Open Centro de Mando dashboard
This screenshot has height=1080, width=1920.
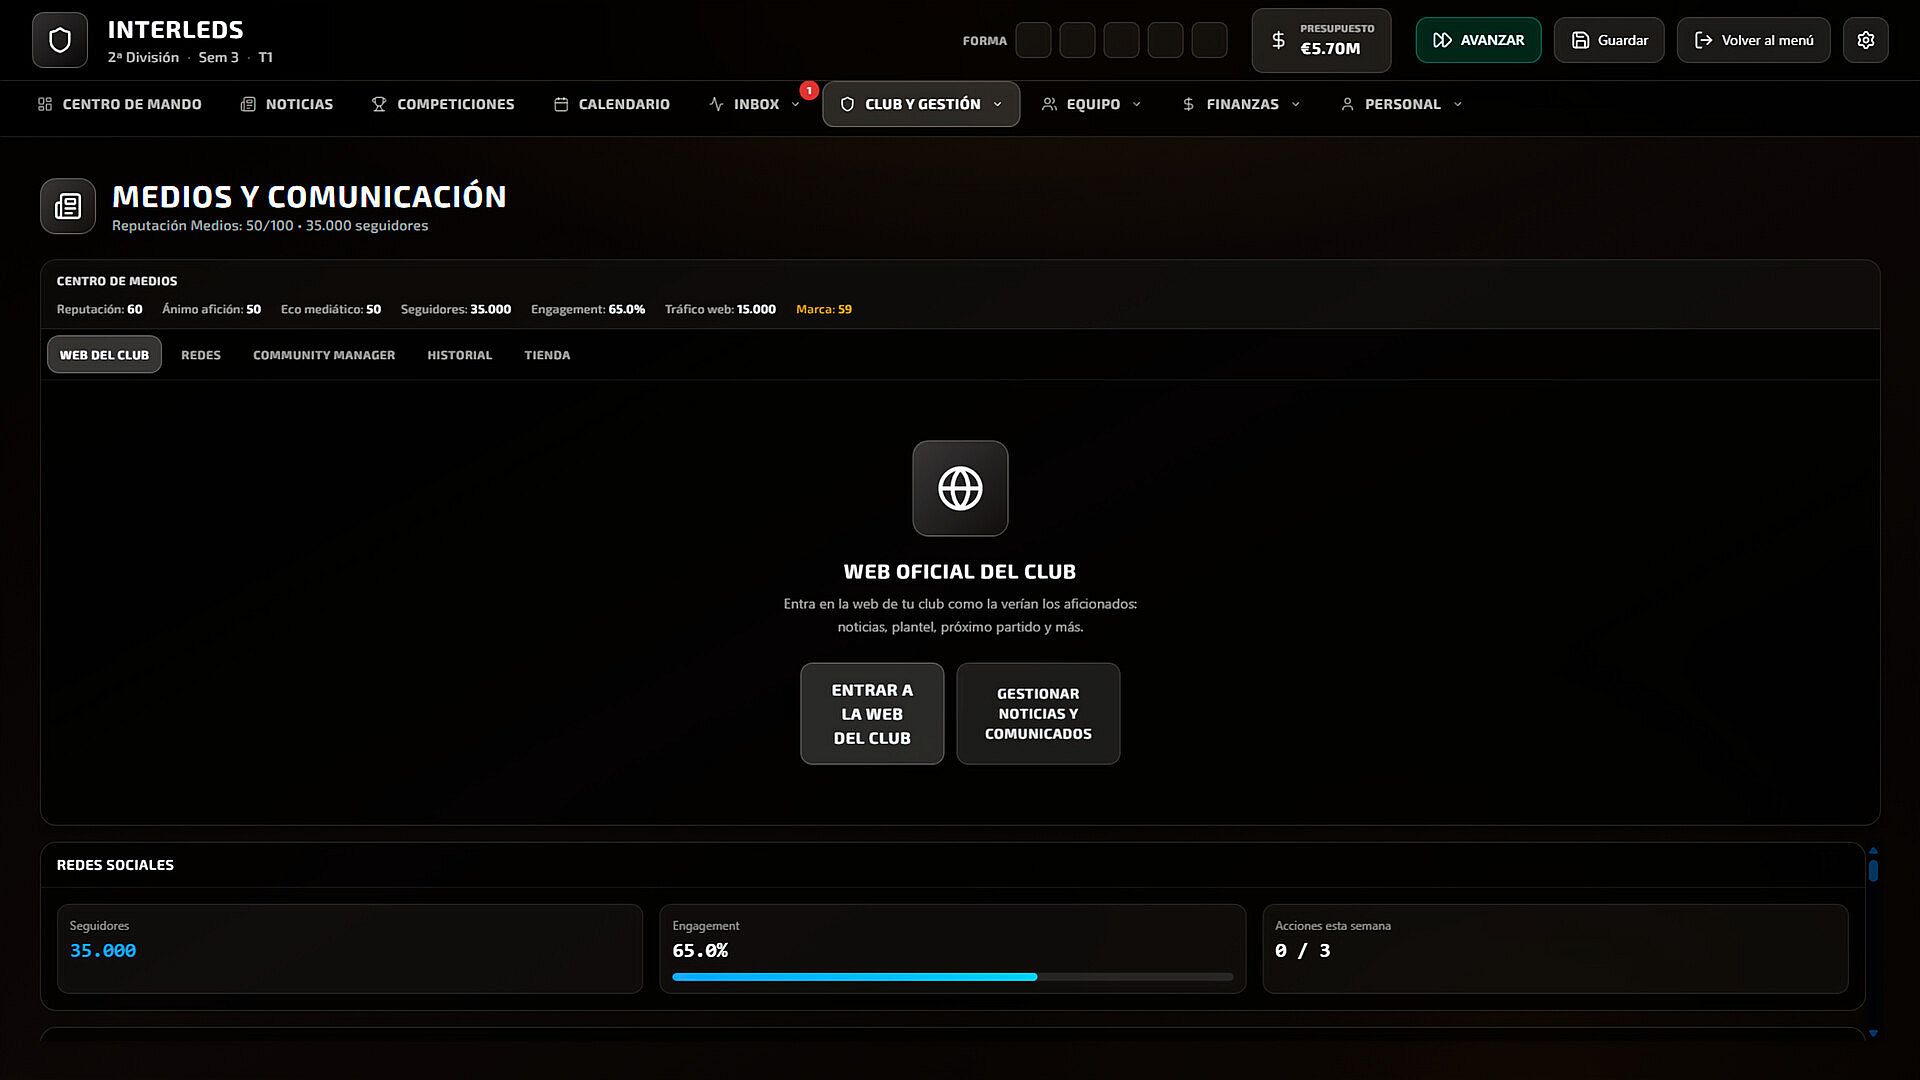[120, 104]
